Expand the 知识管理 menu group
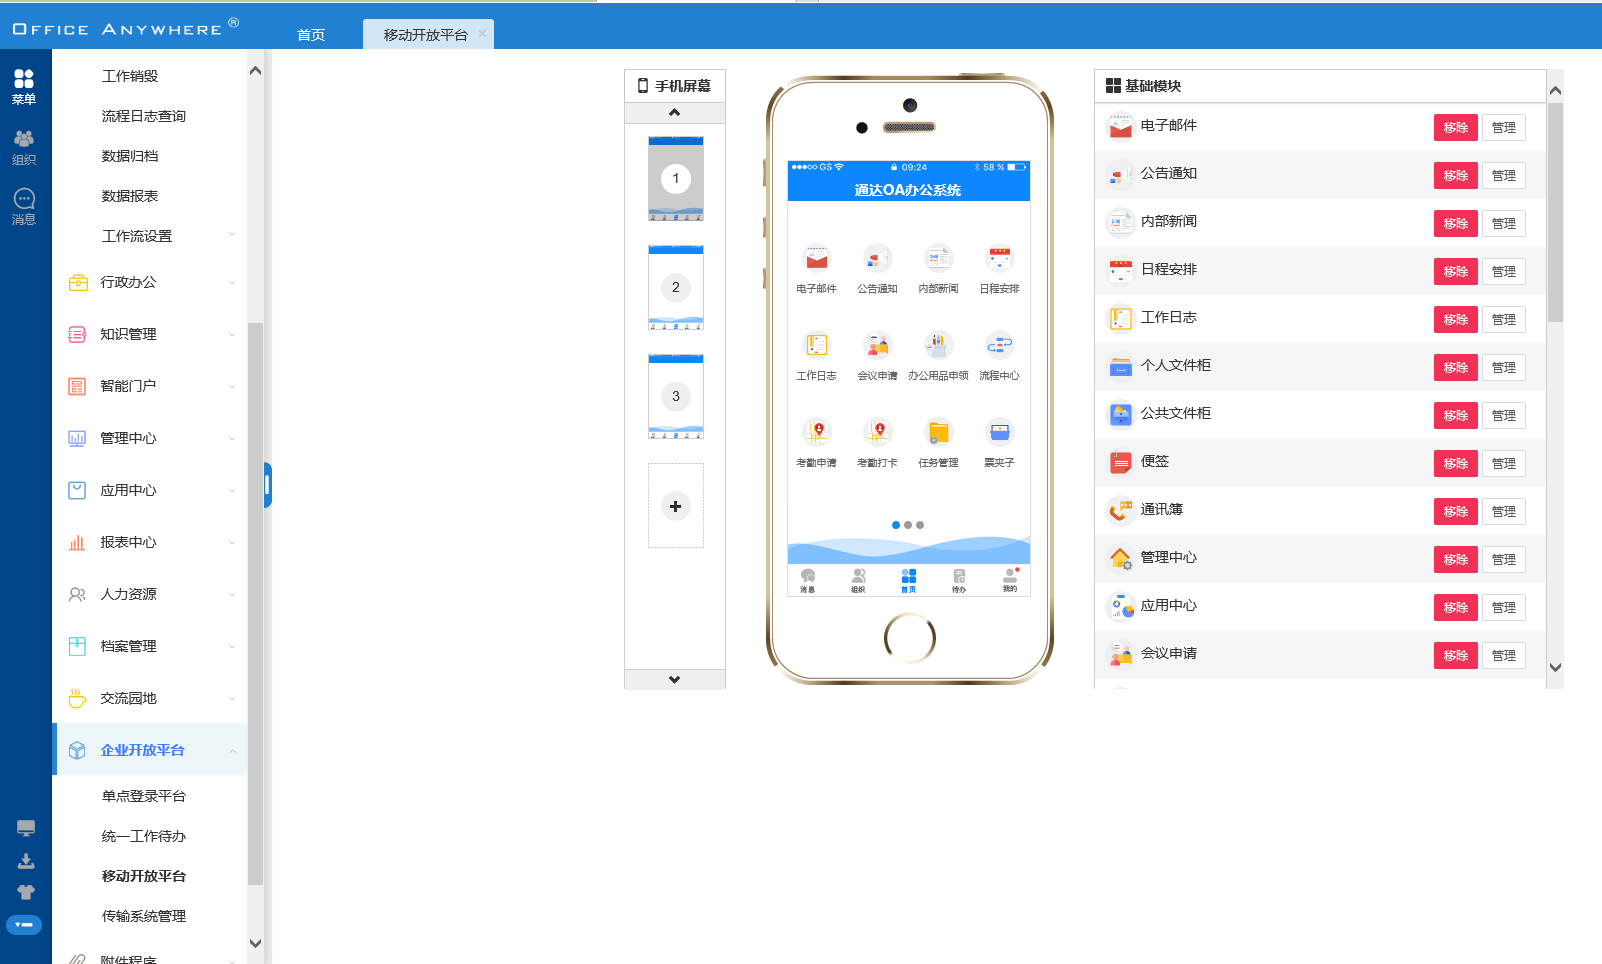This screenshot has height=964, width=1602. 150,334
